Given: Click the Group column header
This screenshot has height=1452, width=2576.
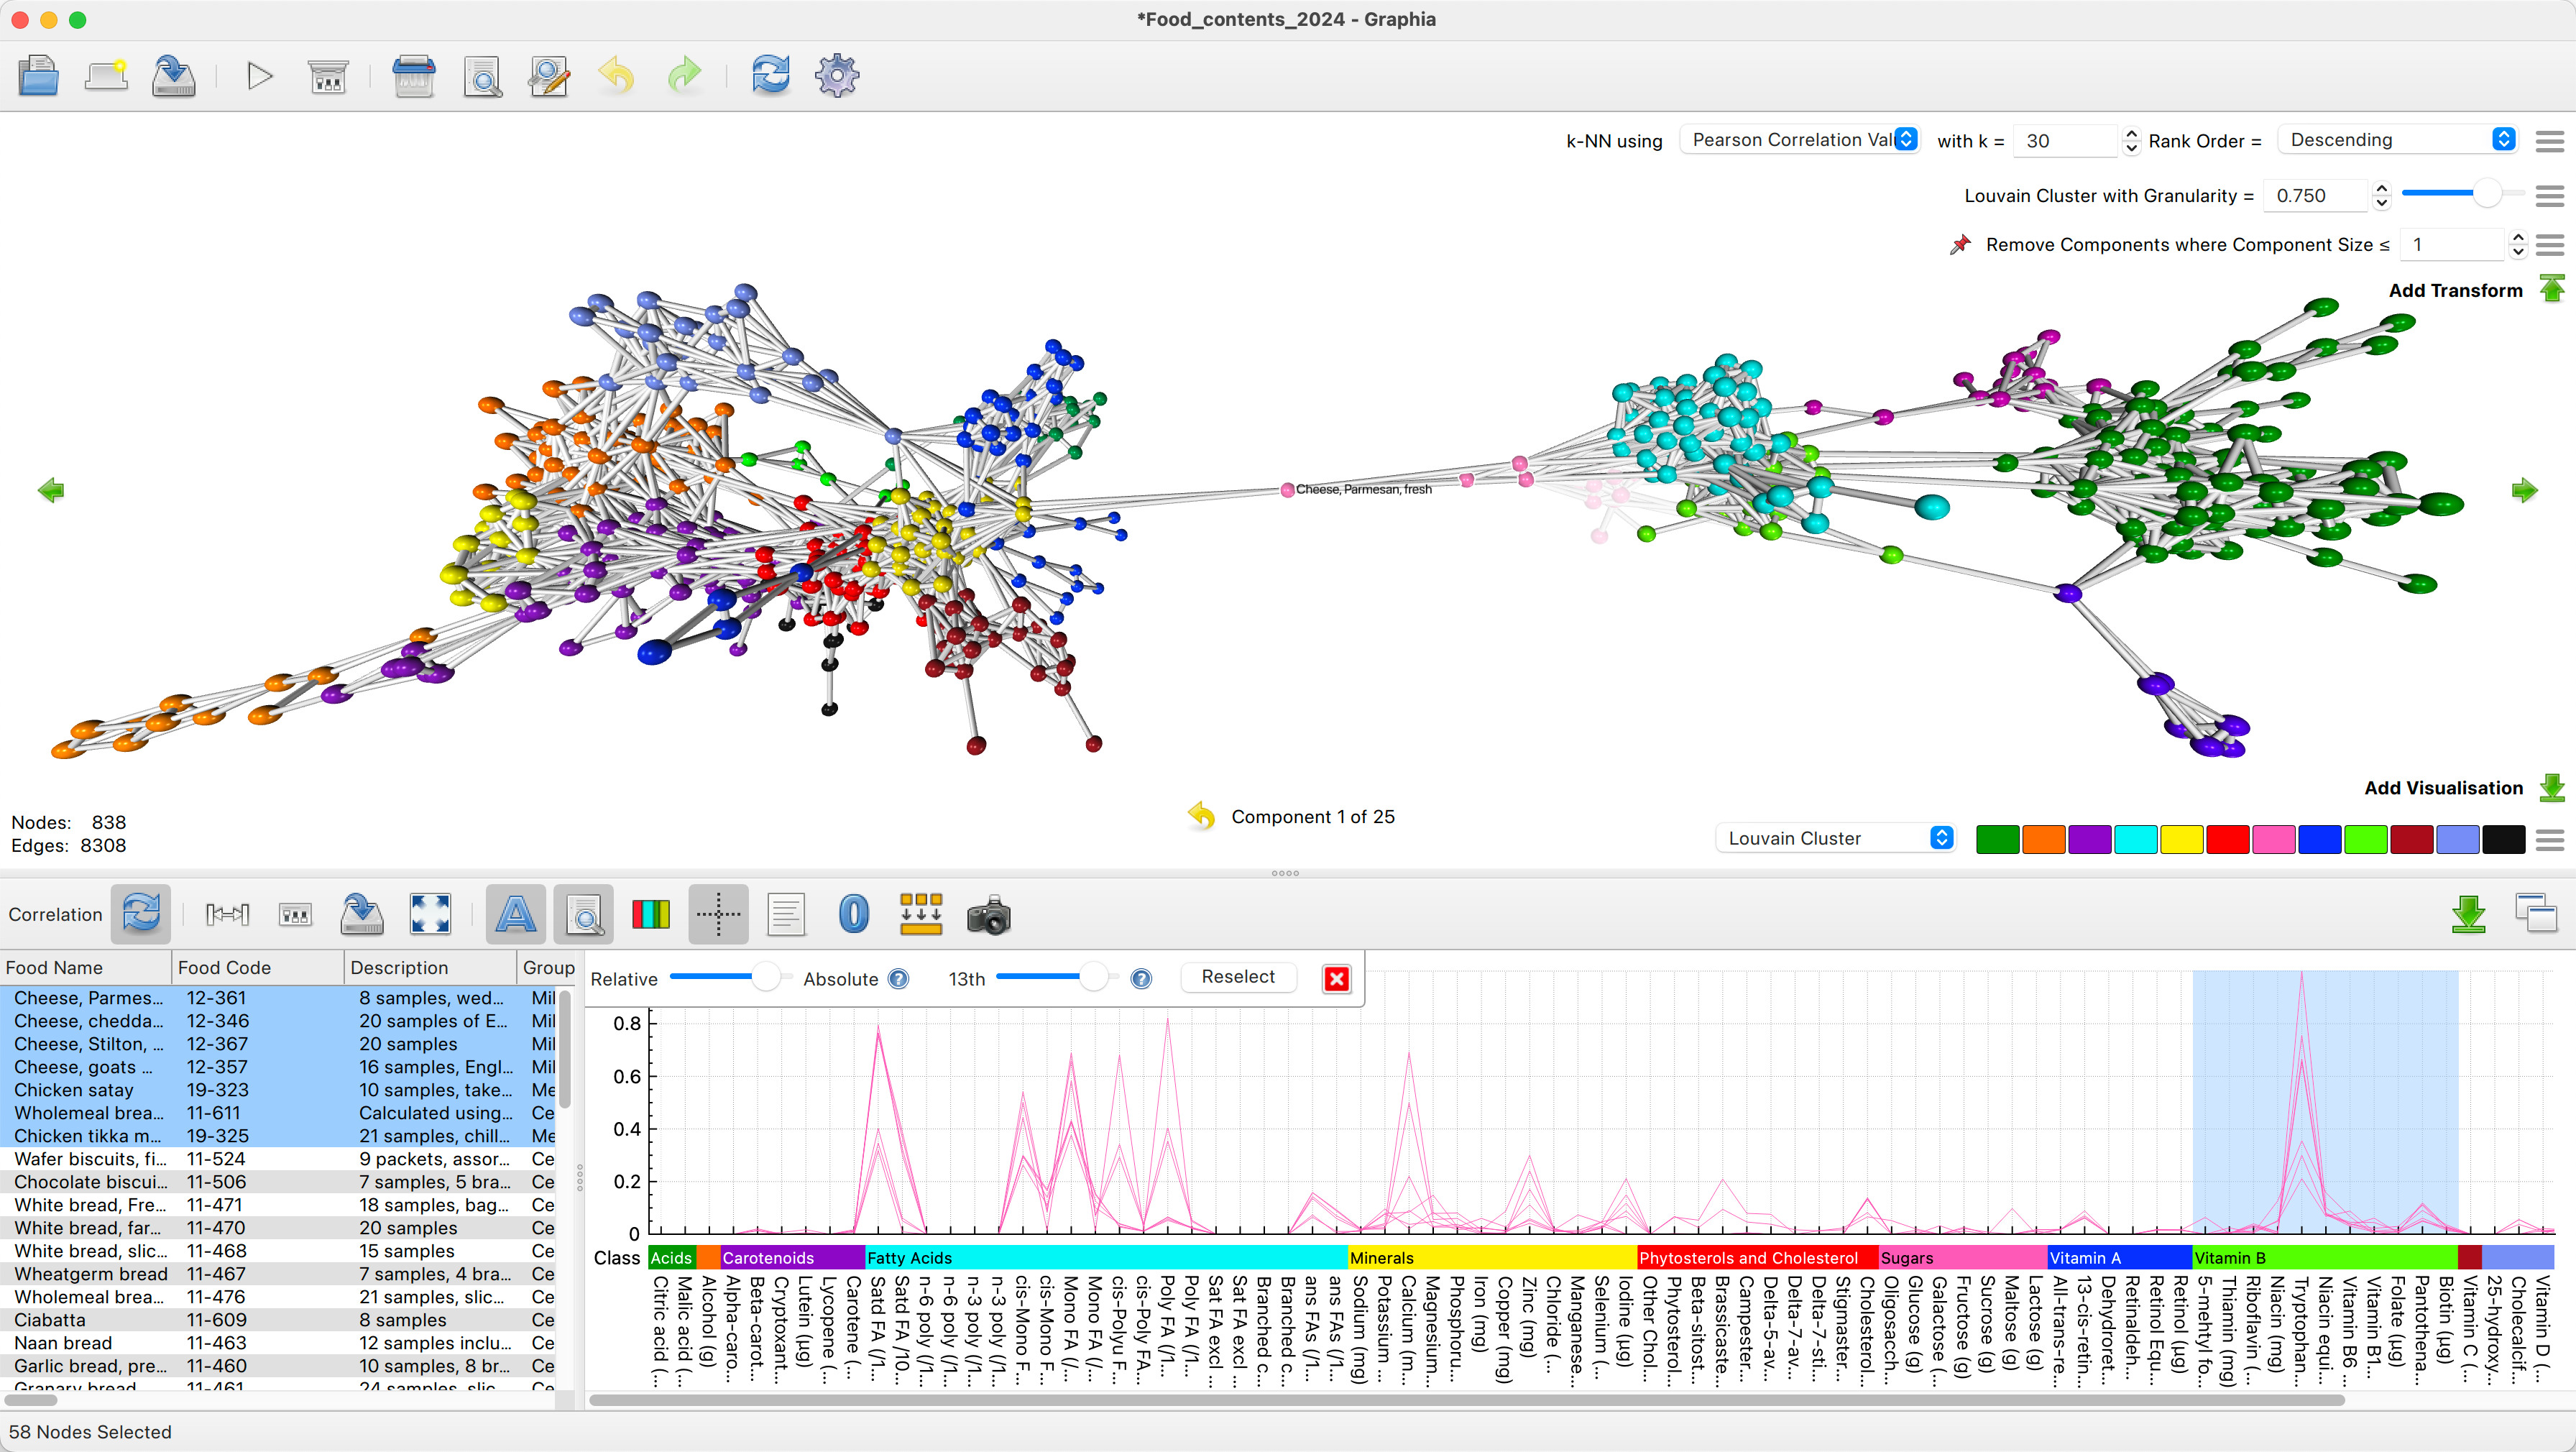Looking at the screenshot, I should (548, 967).
